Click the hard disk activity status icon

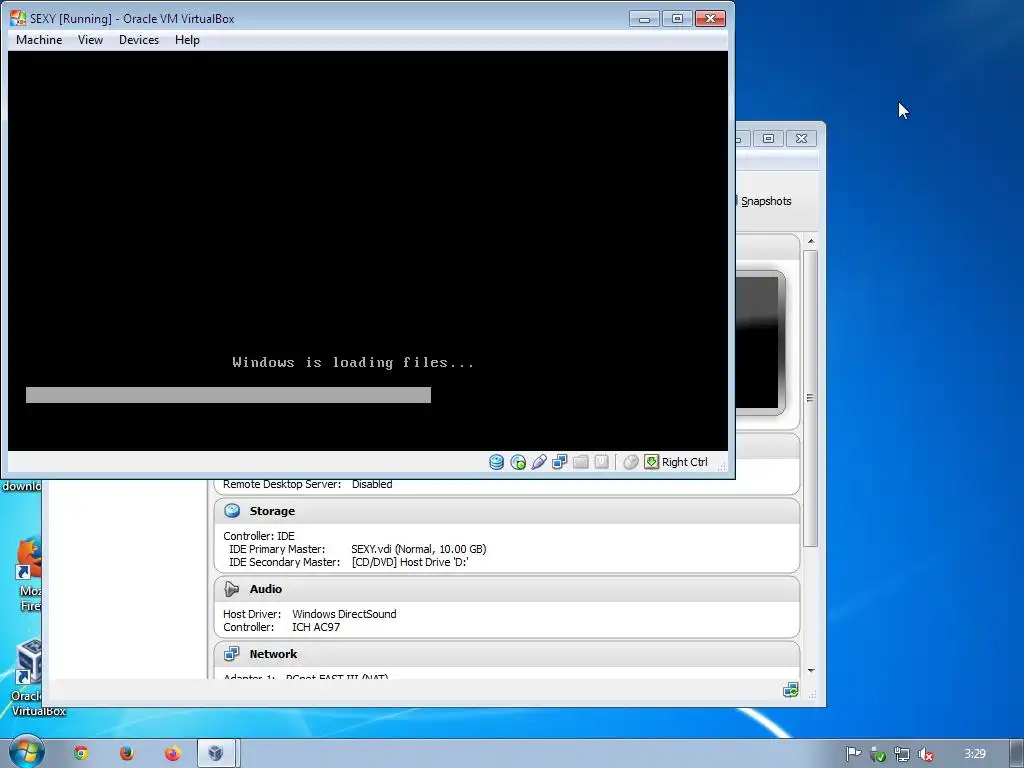496,462
